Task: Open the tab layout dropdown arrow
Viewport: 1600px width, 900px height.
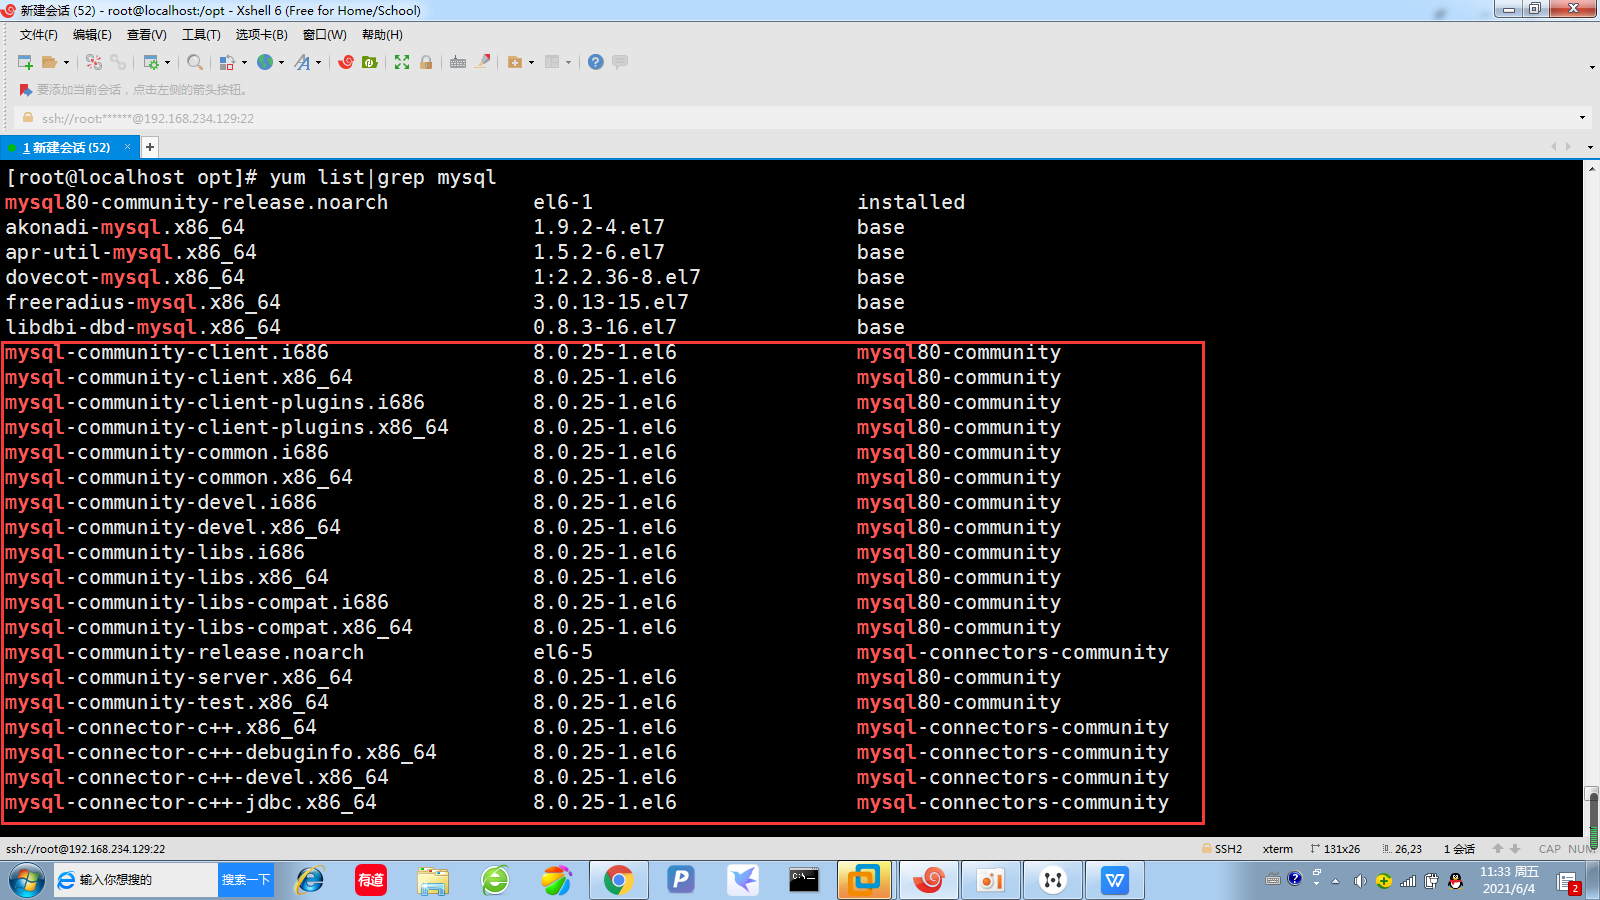Action: click(x=568, y=61)
